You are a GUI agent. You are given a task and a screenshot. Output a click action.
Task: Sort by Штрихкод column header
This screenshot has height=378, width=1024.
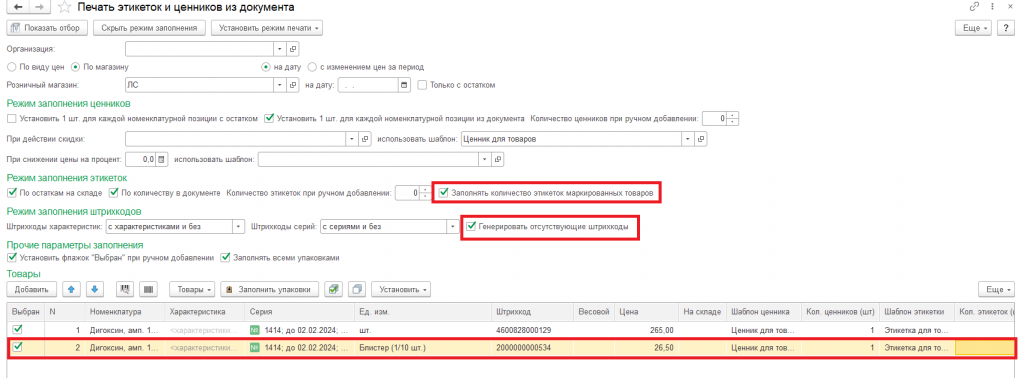pos(532,312)
